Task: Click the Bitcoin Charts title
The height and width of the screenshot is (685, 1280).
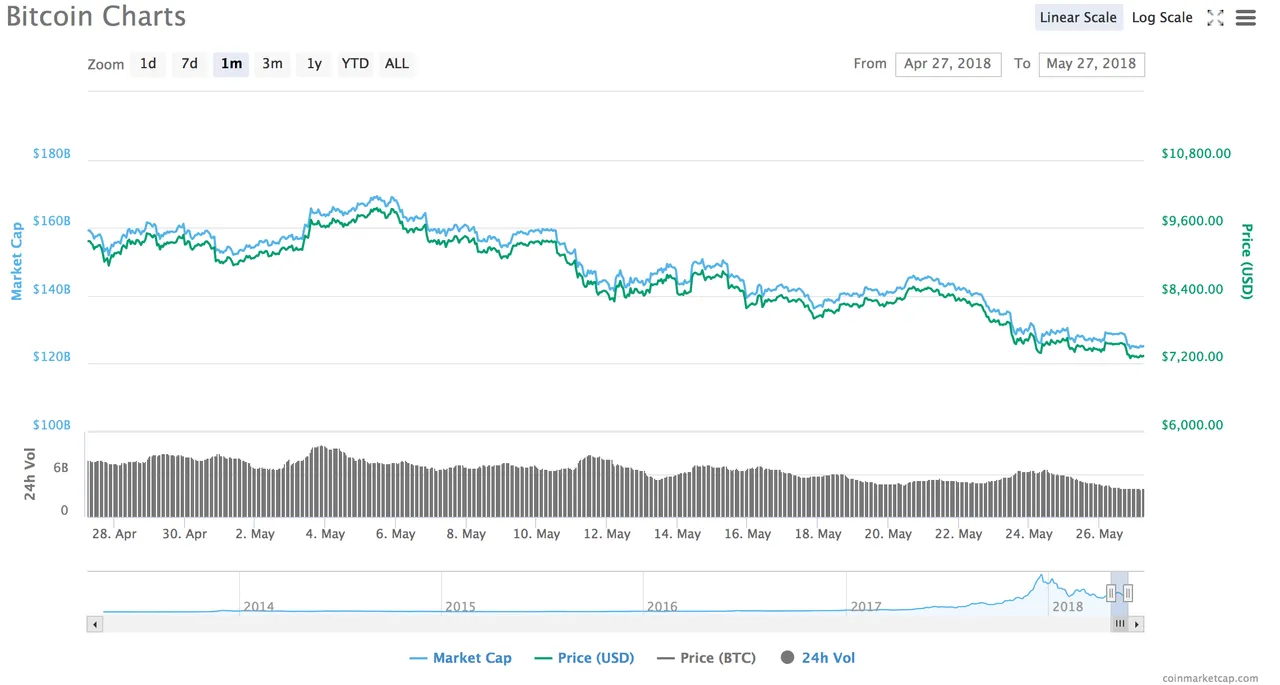Action: 96,17
